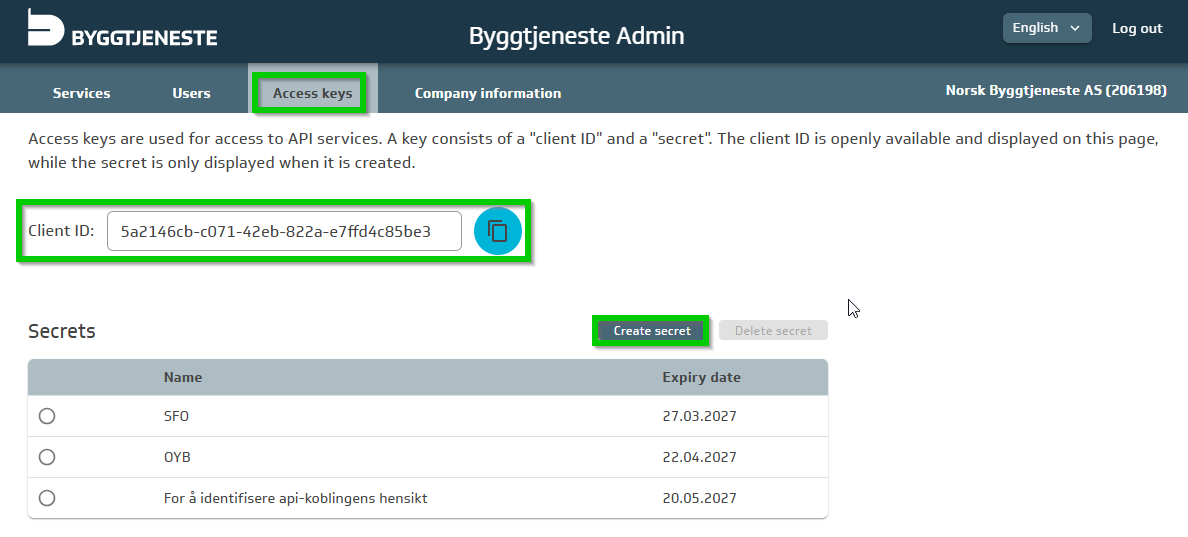Click the Expiry date column header
This screenshot has height=537, width=1188.
tap(701, 377)
